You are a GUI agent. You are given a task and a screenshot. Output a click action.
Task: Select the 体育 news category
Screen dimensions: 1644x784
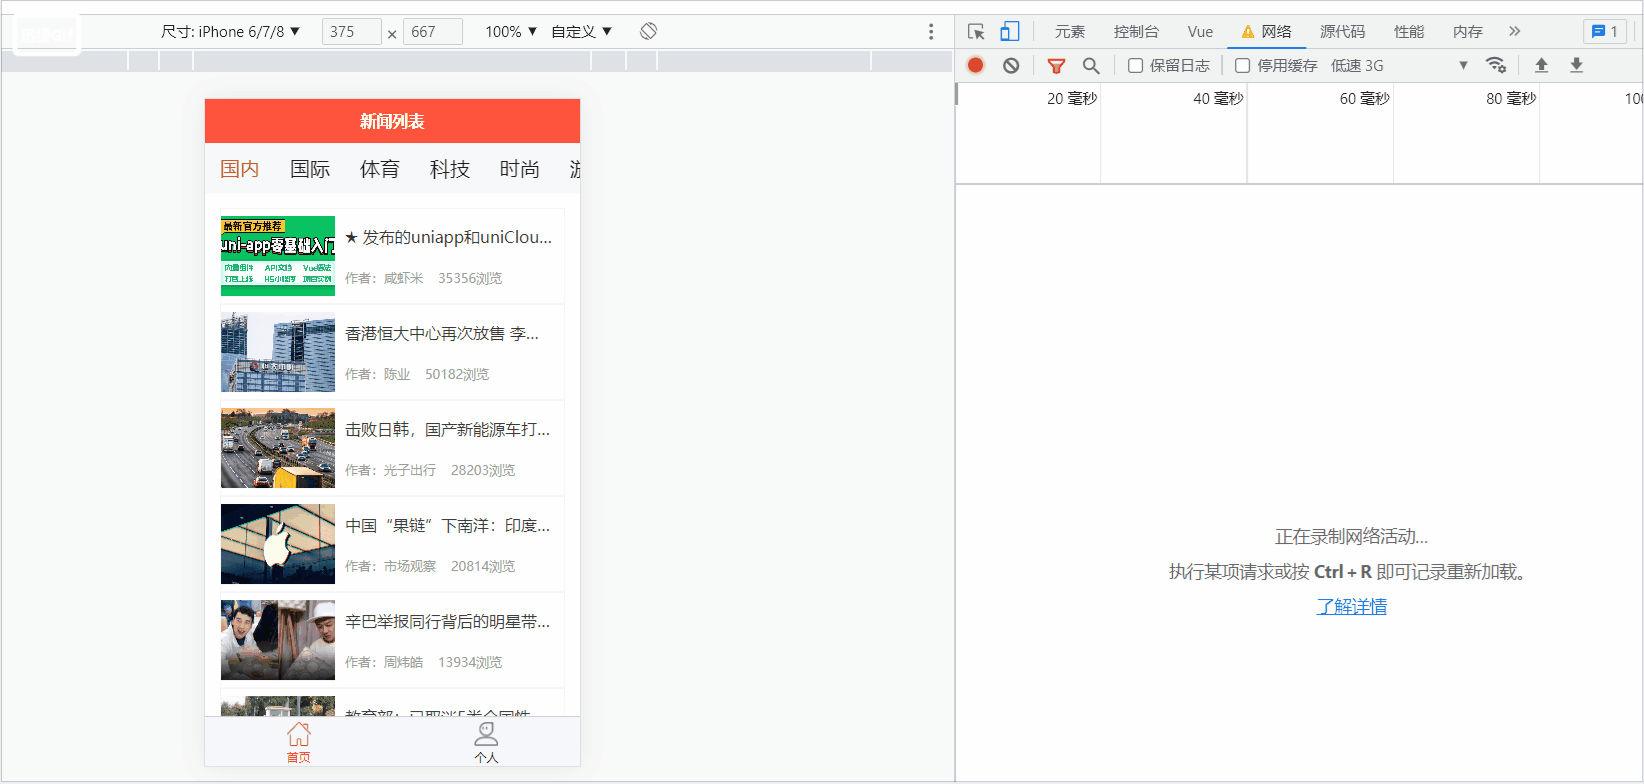coord(380,169)
